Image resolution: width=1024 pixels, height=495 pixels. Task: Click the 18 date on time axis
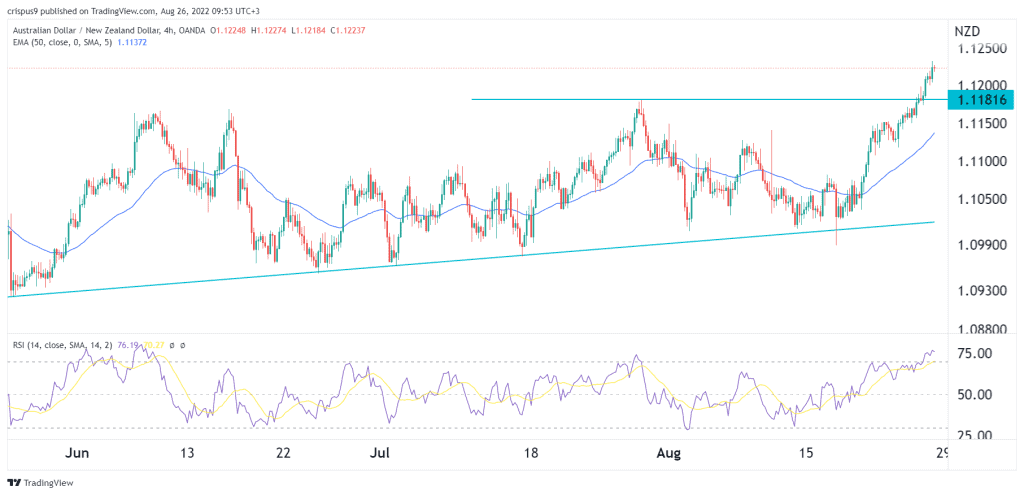pos(530,453)
